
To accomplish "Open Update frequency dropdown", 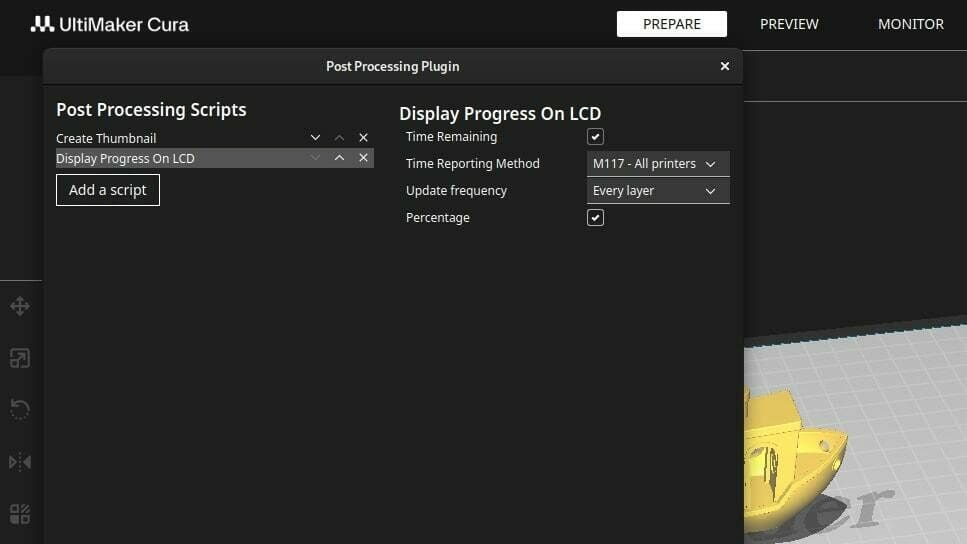I will tap(658, 191).
